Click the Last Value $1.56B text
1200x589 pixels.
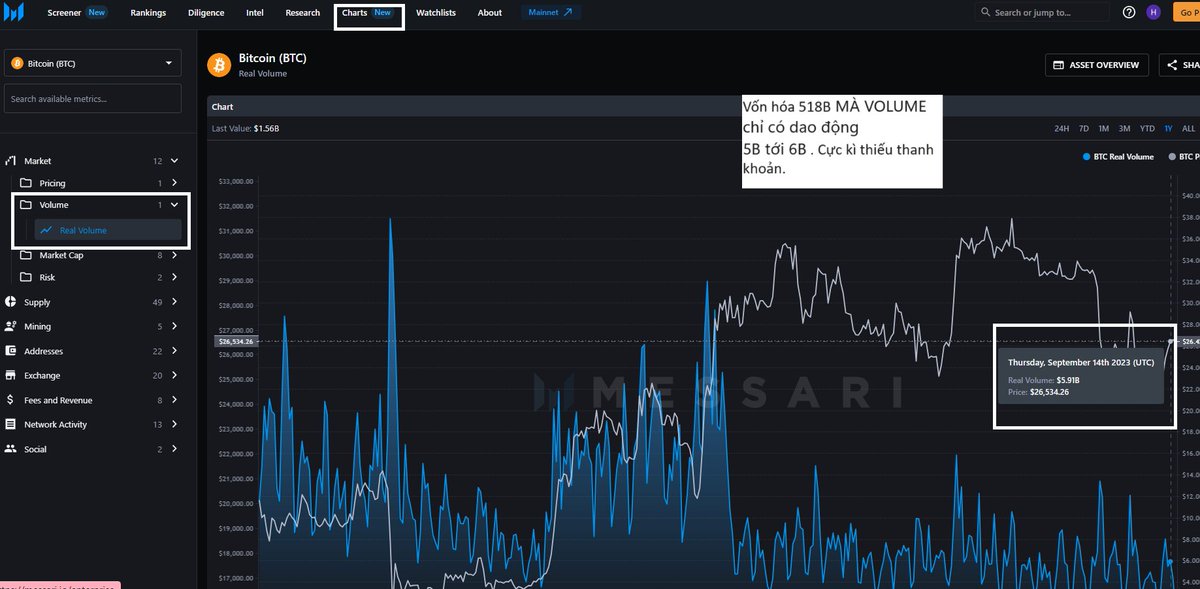point(245,128)
